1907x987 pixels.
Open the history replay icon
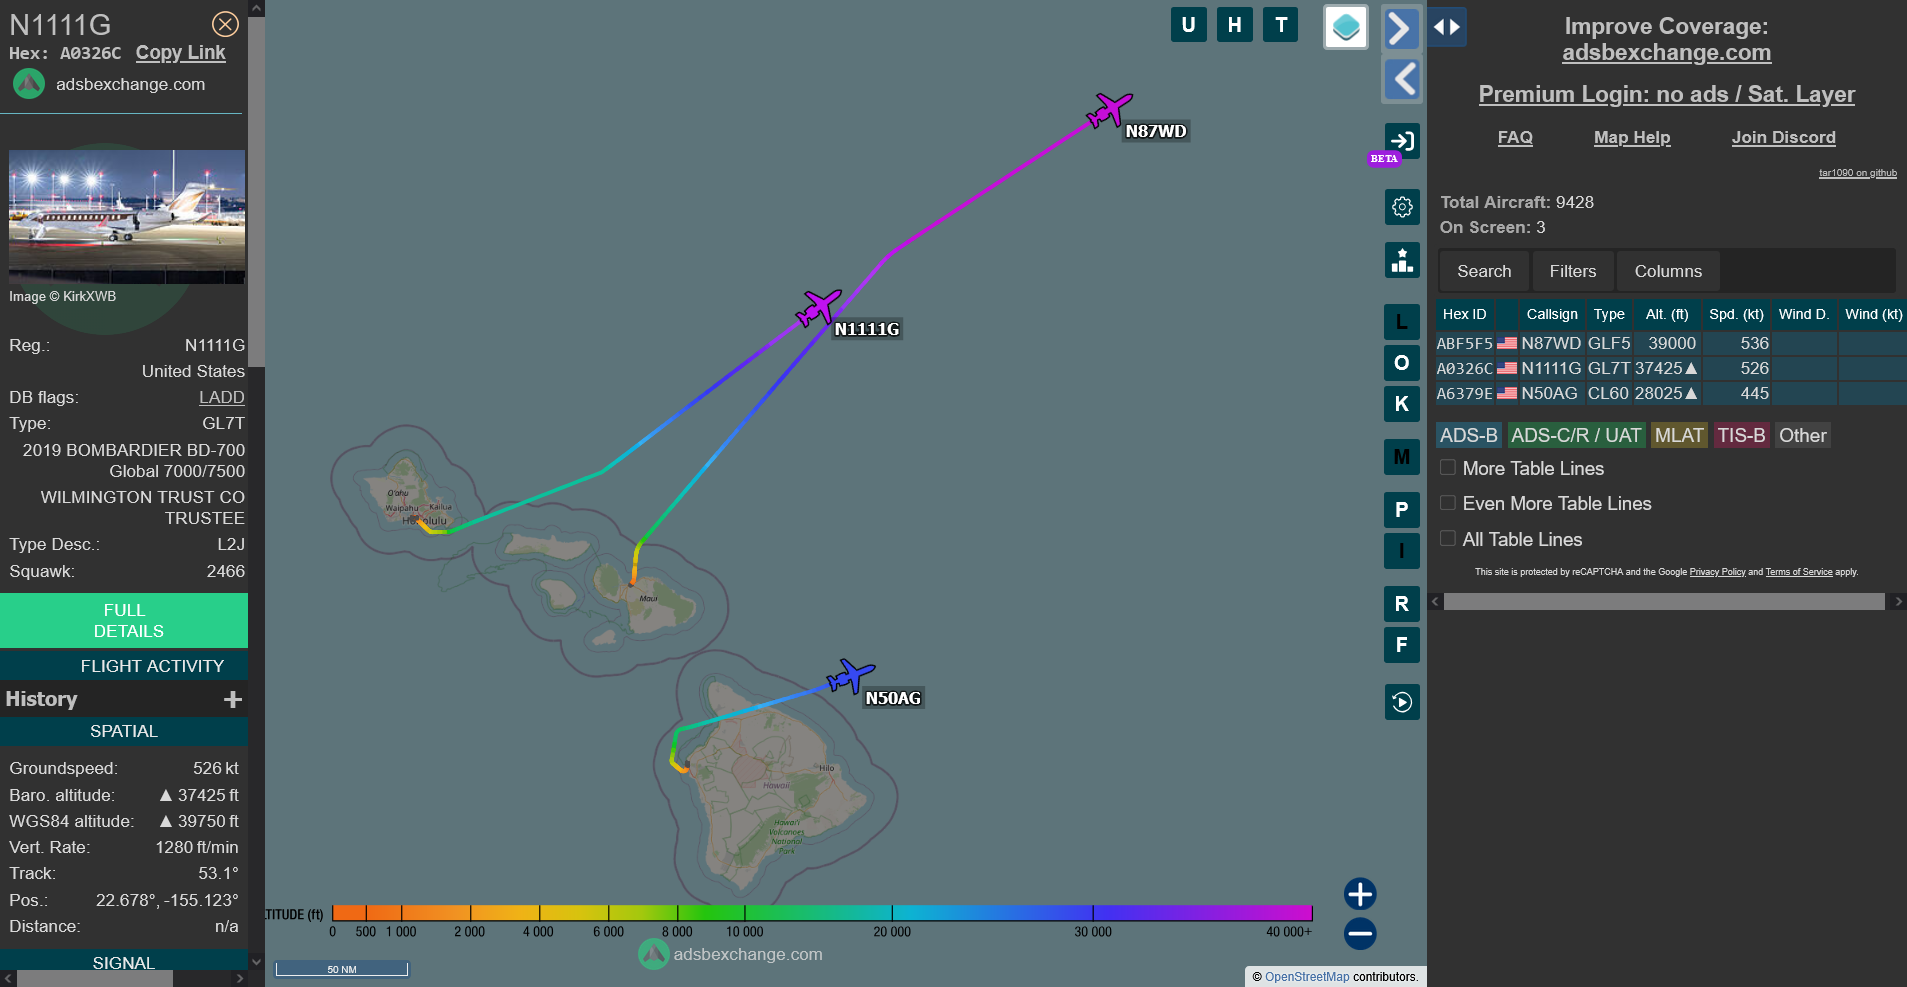click(x=1402, y=702)
